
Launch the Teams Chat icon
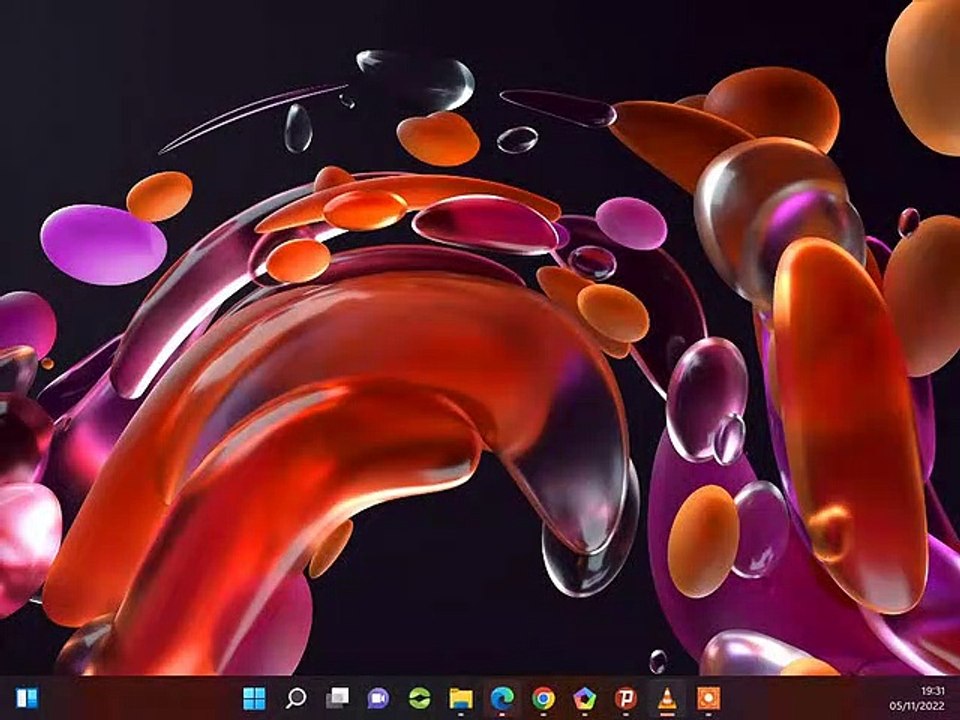pyautogui.click(x=378, y=698)
